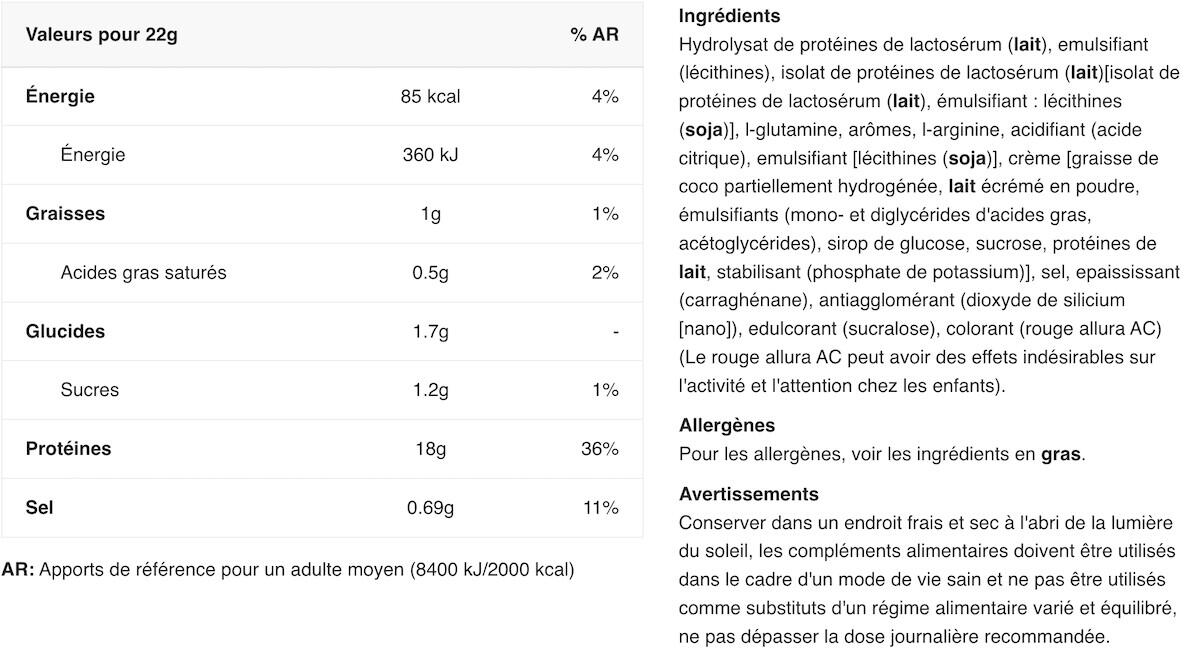This screenshot has width=1200, height=665.
Task: Click the 'Allergènes' heading
Action: [726, 425]
